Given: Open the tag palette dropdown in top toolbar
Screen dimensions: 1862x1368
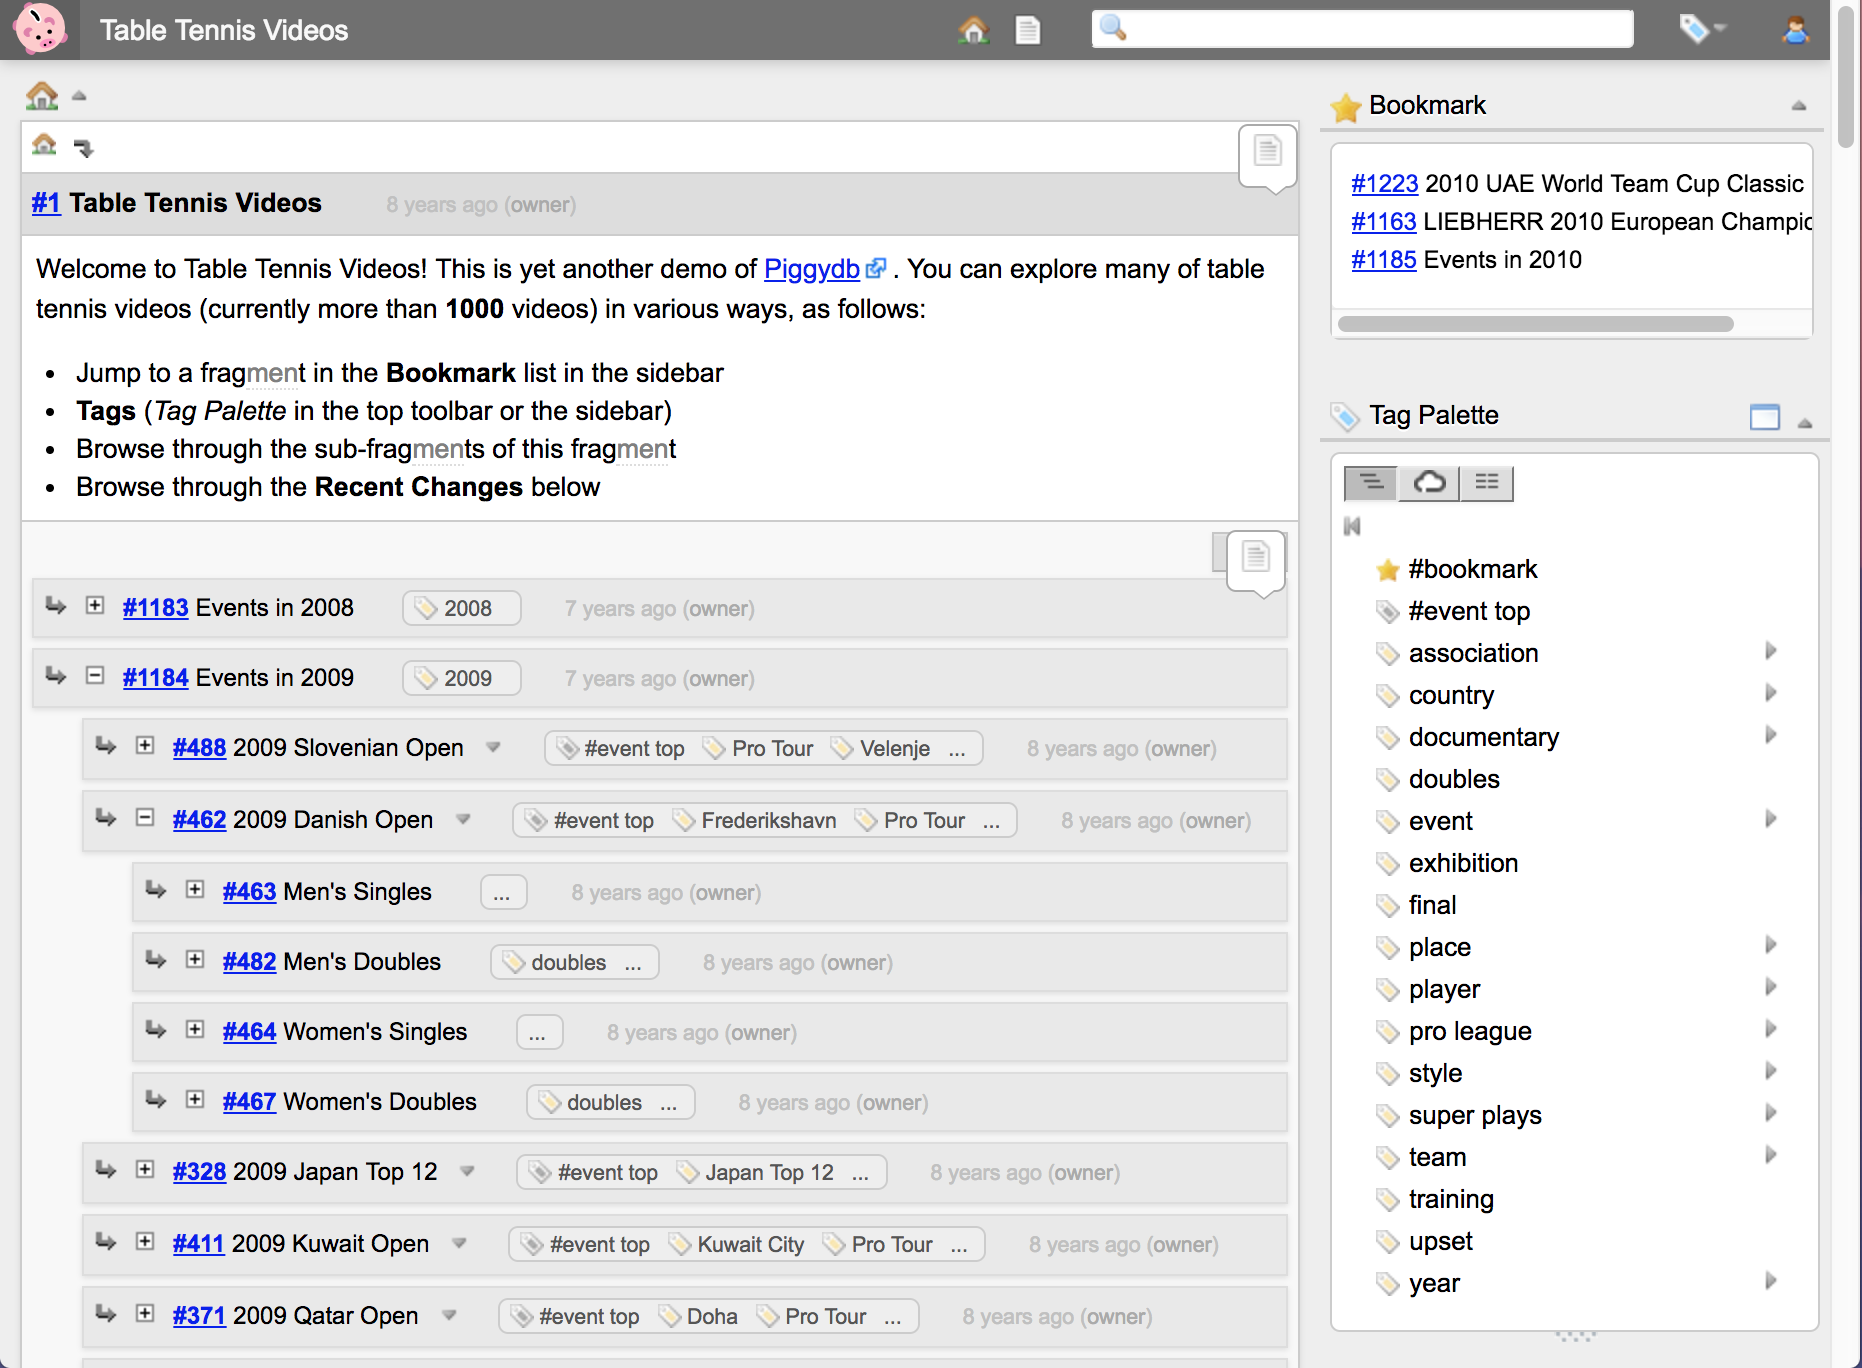Looking at the screenshot, I should (1701, 29).
